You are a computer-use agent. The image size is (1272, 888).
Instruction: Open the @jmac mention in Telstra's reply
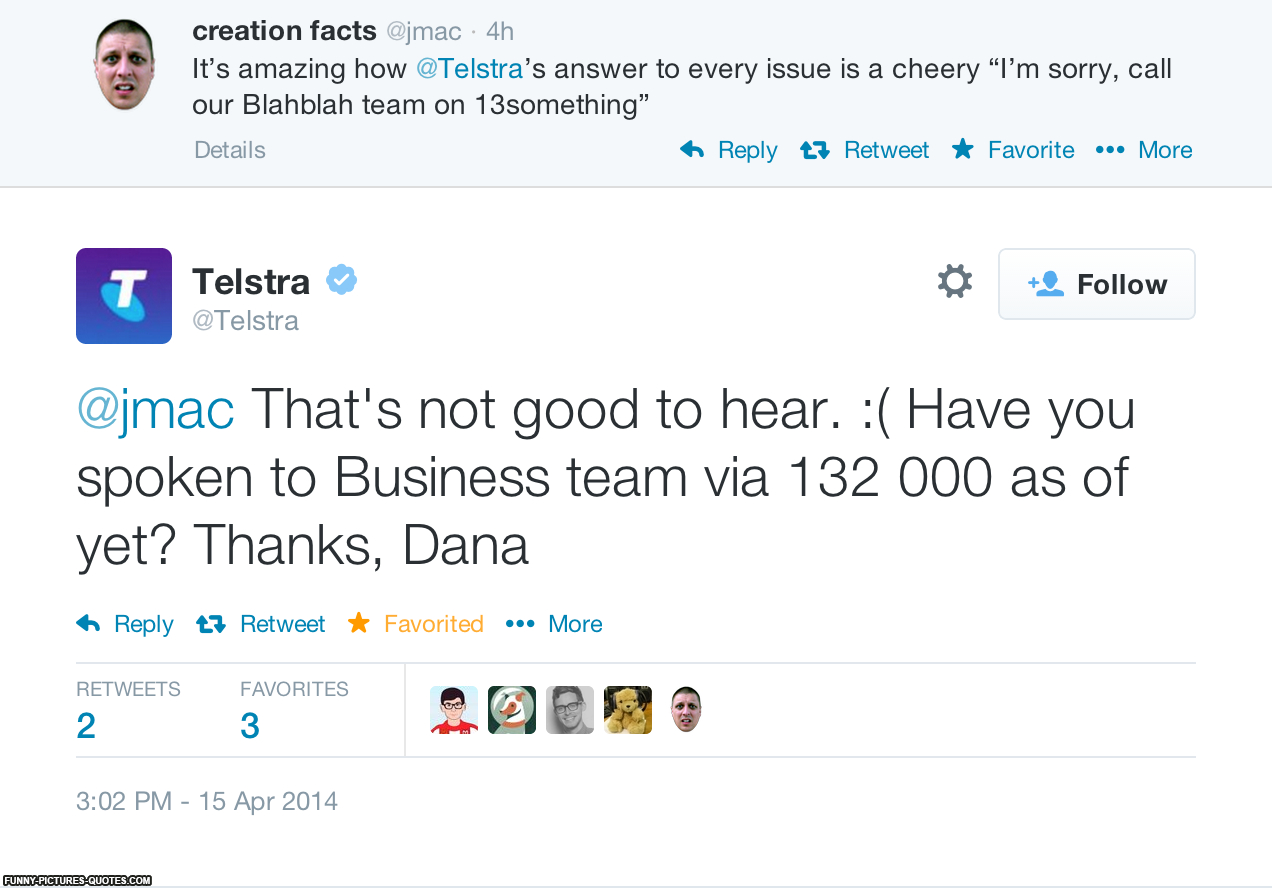click(x=155, y=410)
